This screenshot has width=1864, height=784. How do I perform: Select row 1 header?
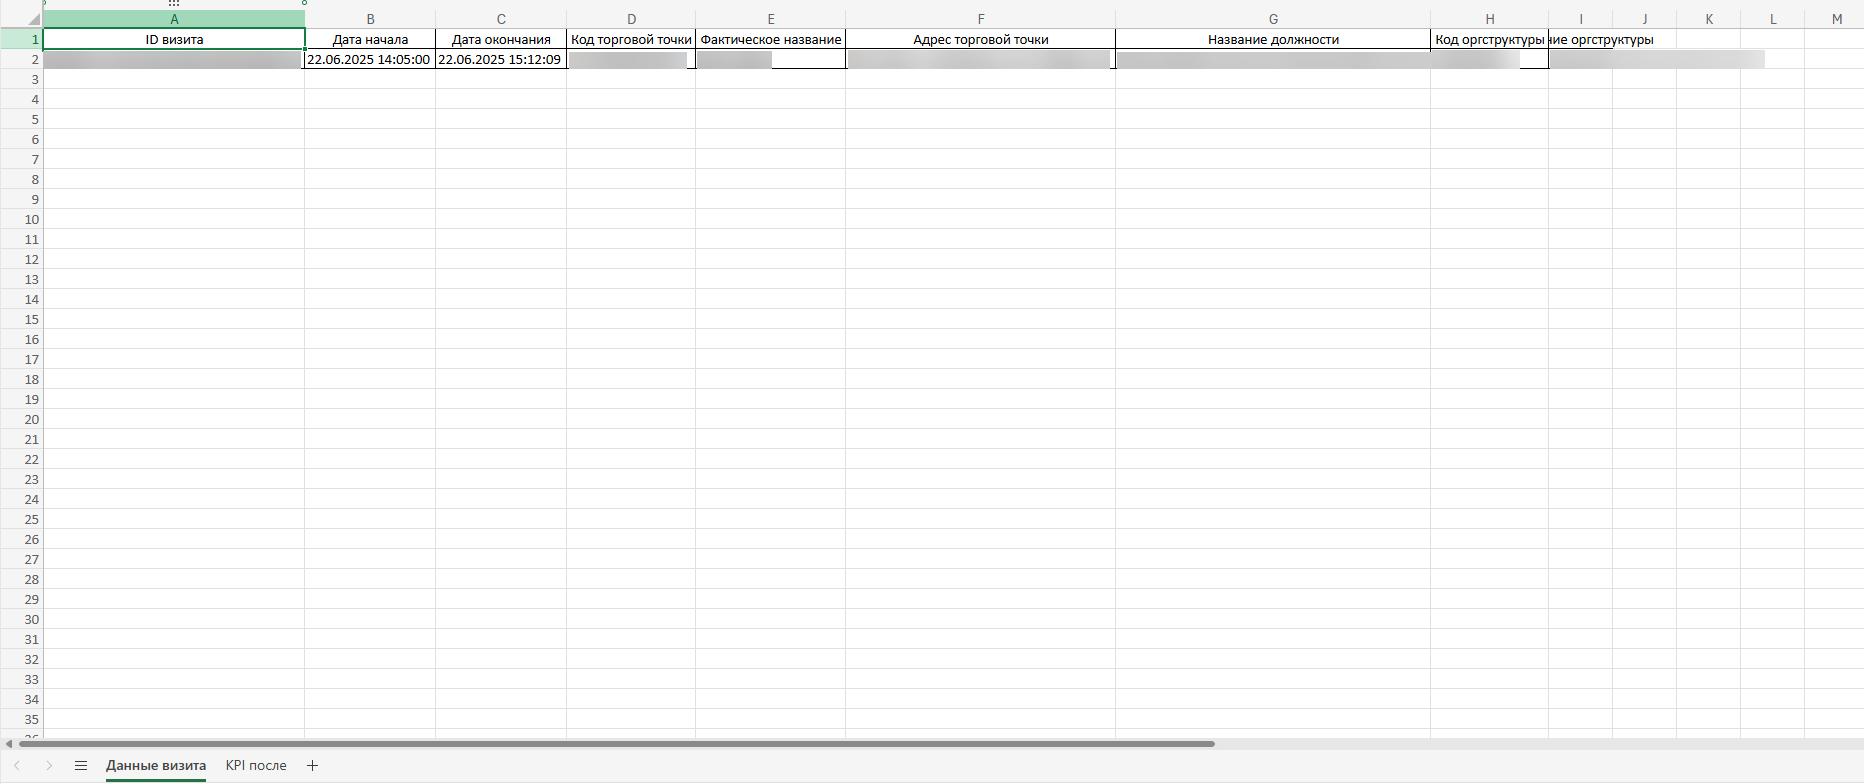pos(22,39)
